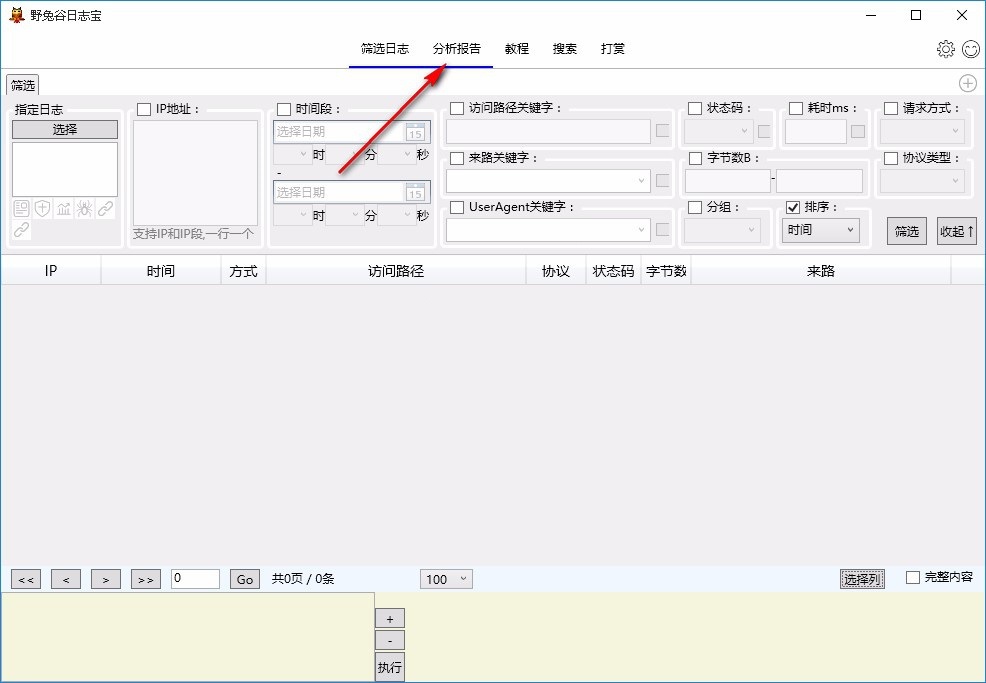This screenshot has height=683, width=986.
Task: Click the spider crawler icon
Action: 84,208
